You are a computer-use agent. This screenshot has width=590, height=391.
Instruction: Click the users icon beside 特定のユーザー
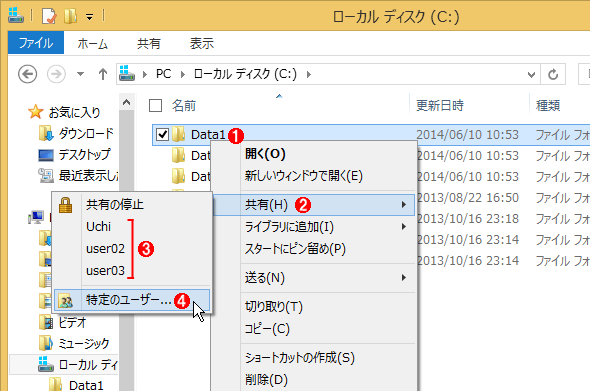click(x=66, y=301)
